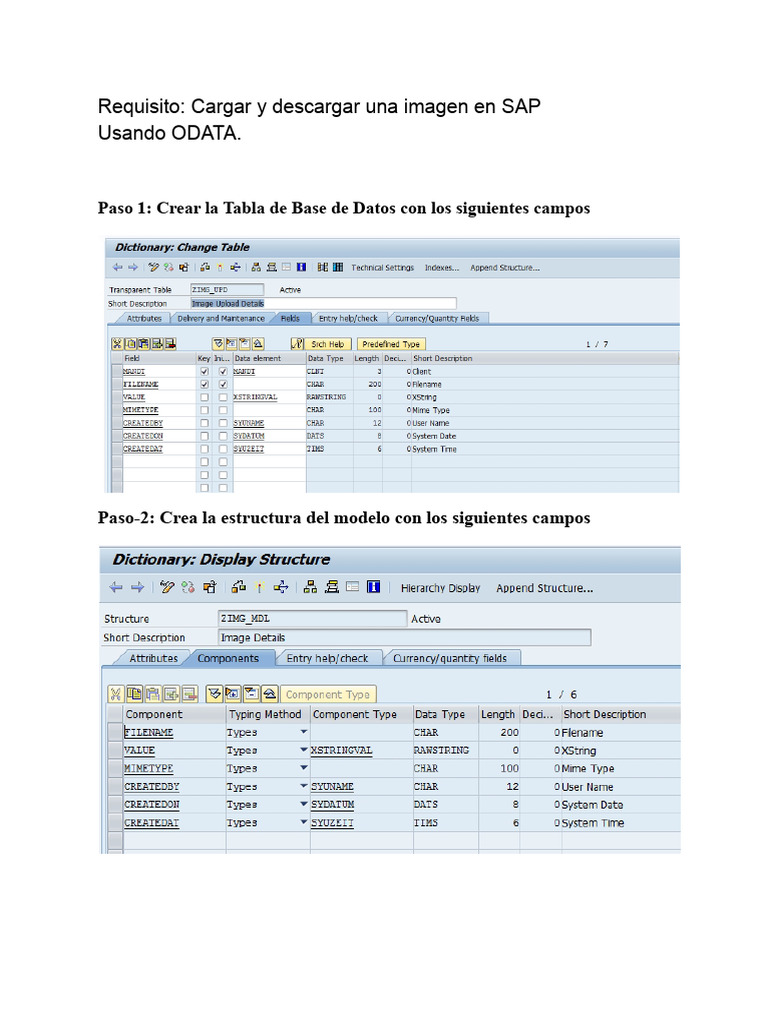Click forward arrow in Change Table toolbar
The image size is (768, 1024).
coord(133,267)
